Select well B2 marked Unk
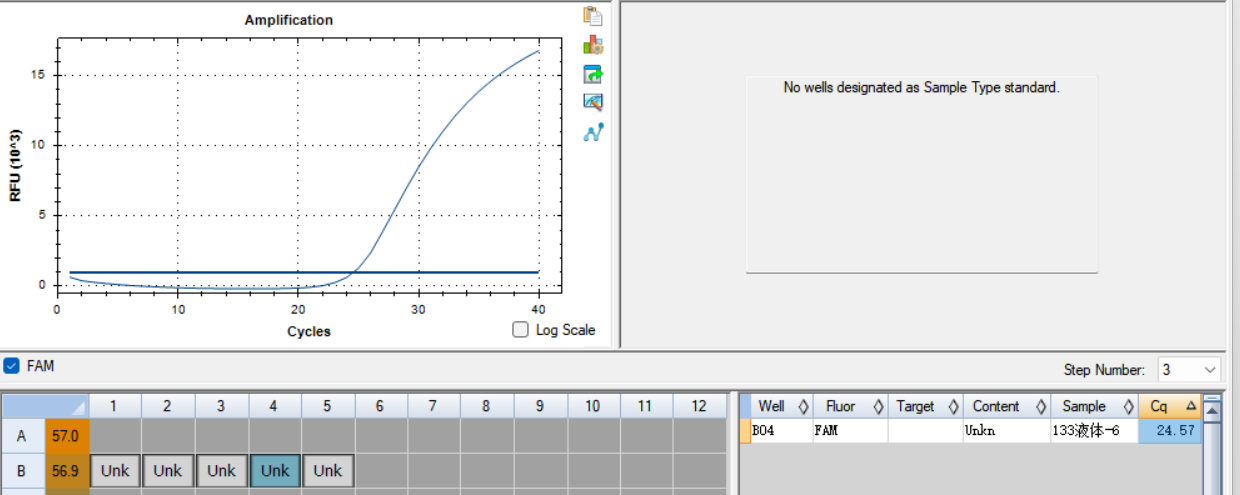Image resolution: width=1240 pixels, height=495 pixels. point(168,471)
